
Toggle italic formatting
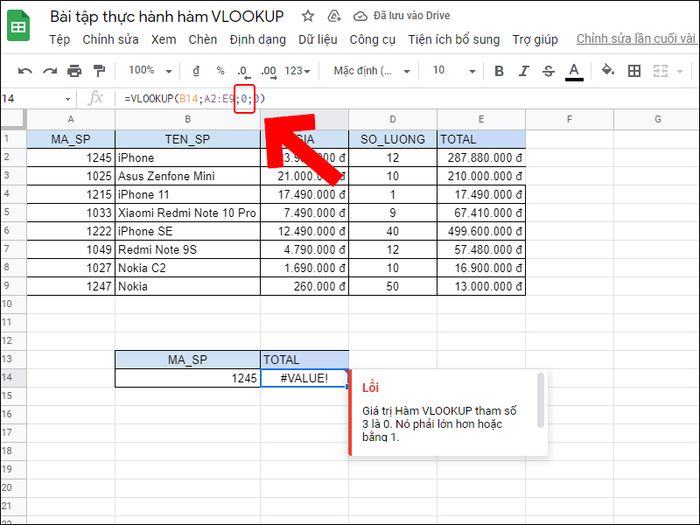tap(524, 71)
